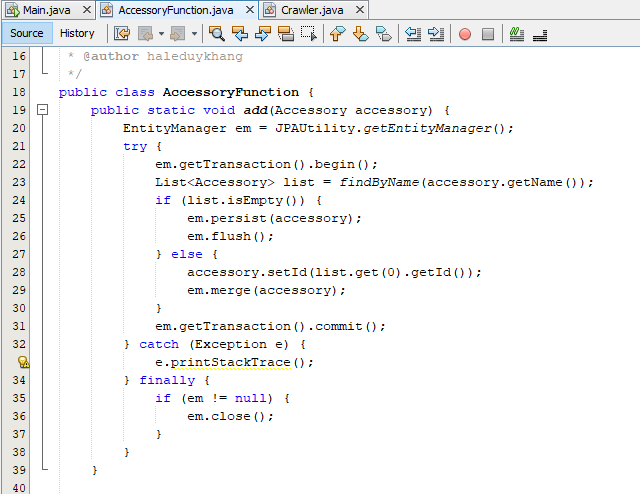Screen dimensions: 640x494
Task: Click on 'finally' keyword
Action: [167, 381]
